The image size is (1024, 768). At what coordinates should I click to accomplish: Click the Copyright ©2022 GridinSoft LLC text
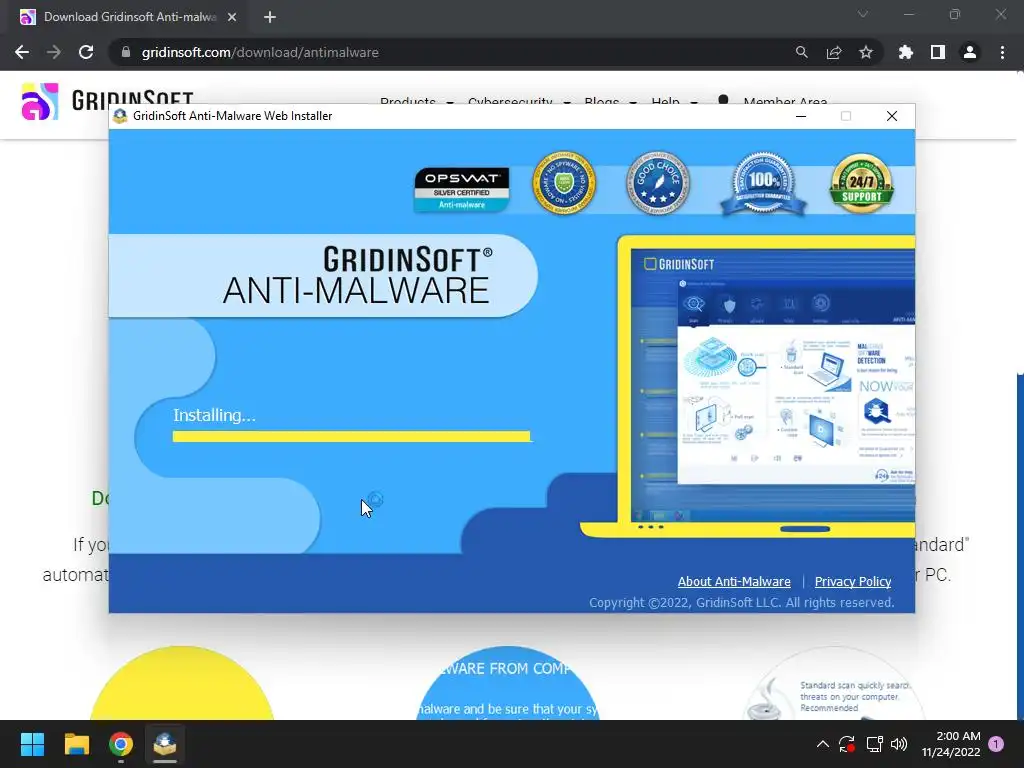(742, 603)
